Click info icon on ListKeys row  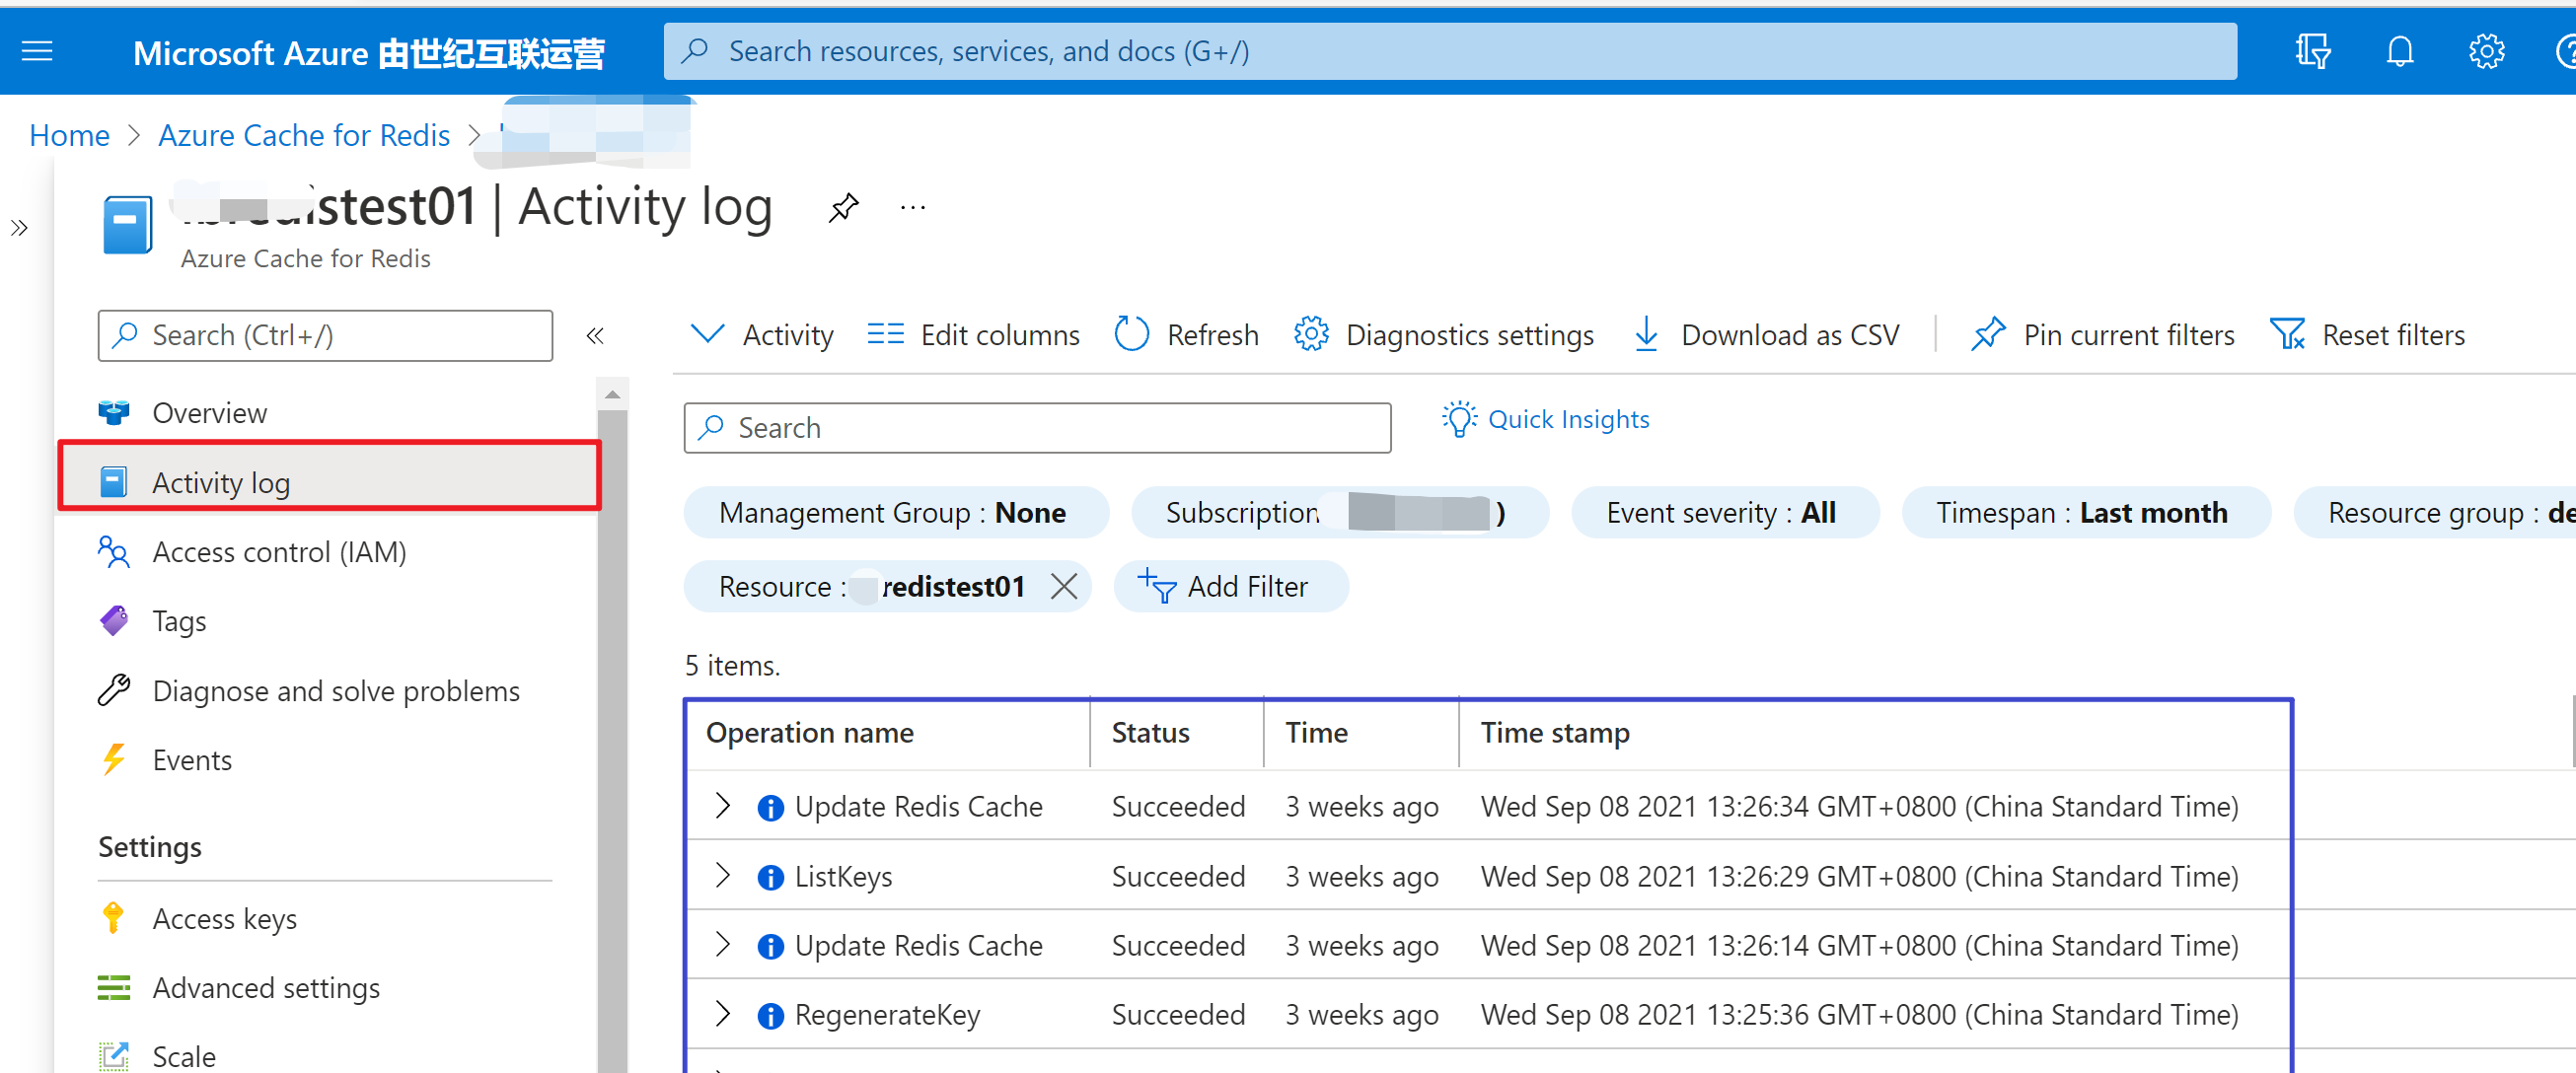[x=770, y=877]
